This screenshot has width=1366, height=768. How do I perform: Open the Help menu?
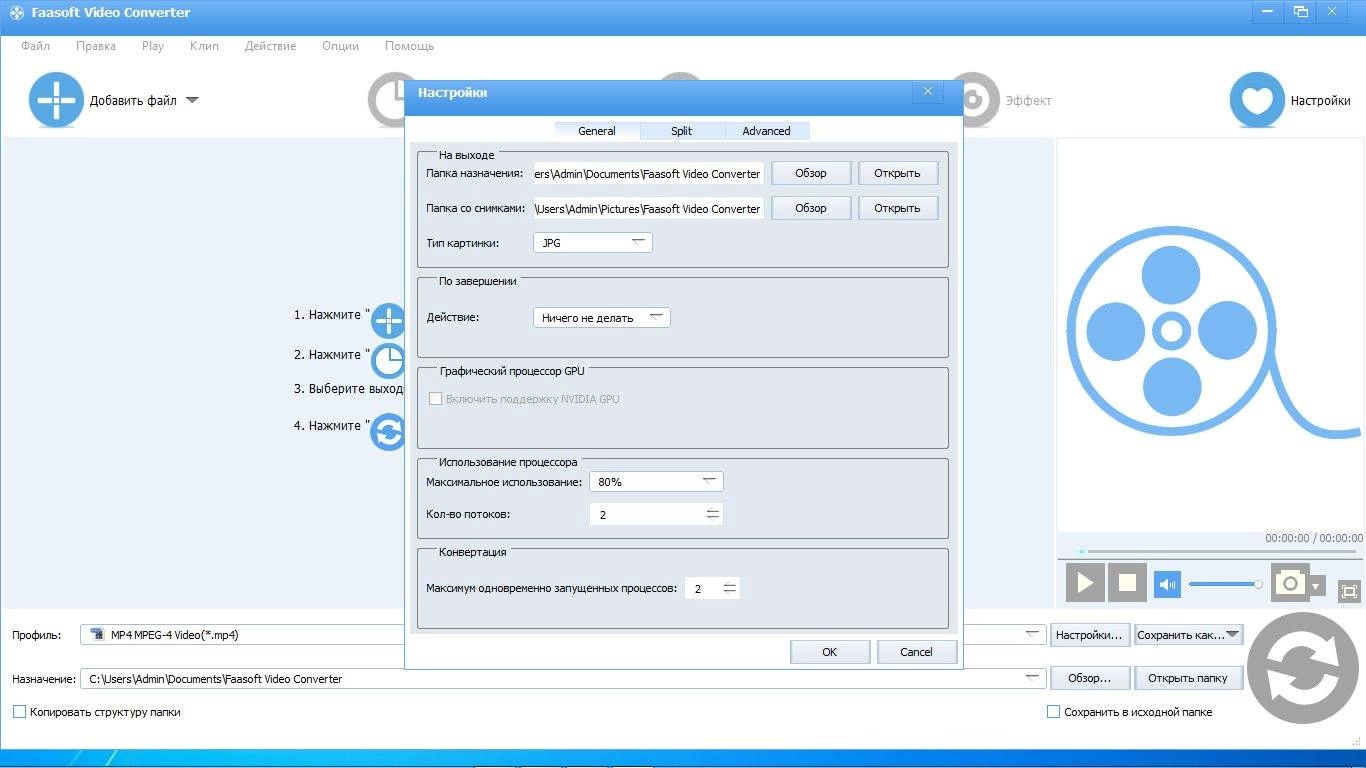coord(409,46)
